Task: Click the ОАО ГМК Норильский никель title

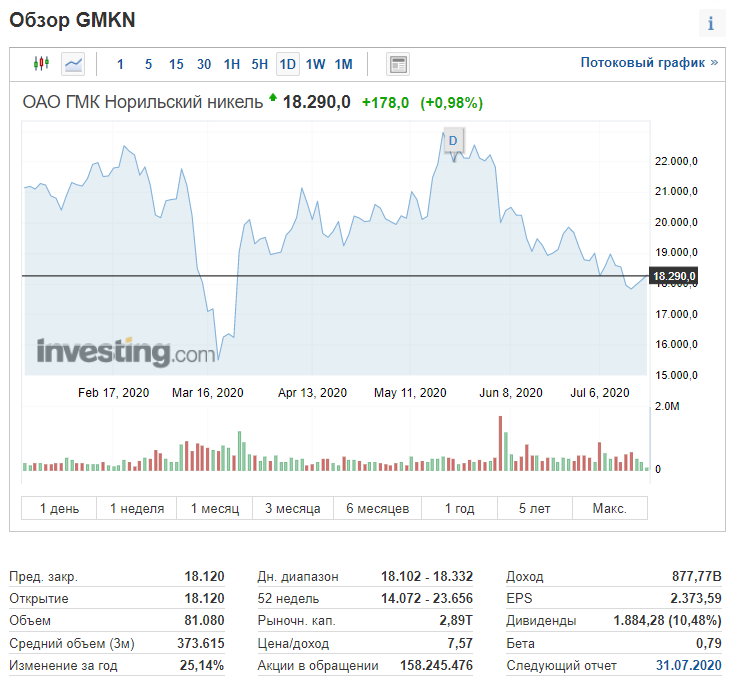Action: pos(143,102)
